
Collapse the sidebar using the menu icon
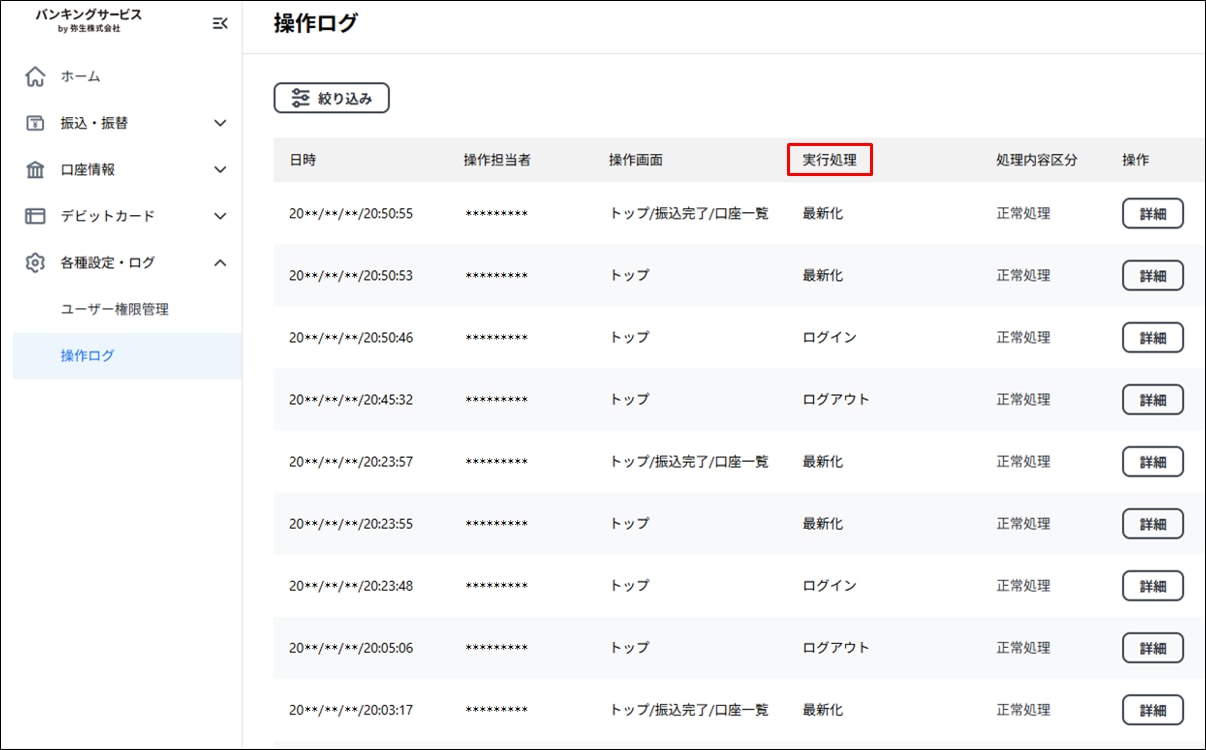point(220,23)
